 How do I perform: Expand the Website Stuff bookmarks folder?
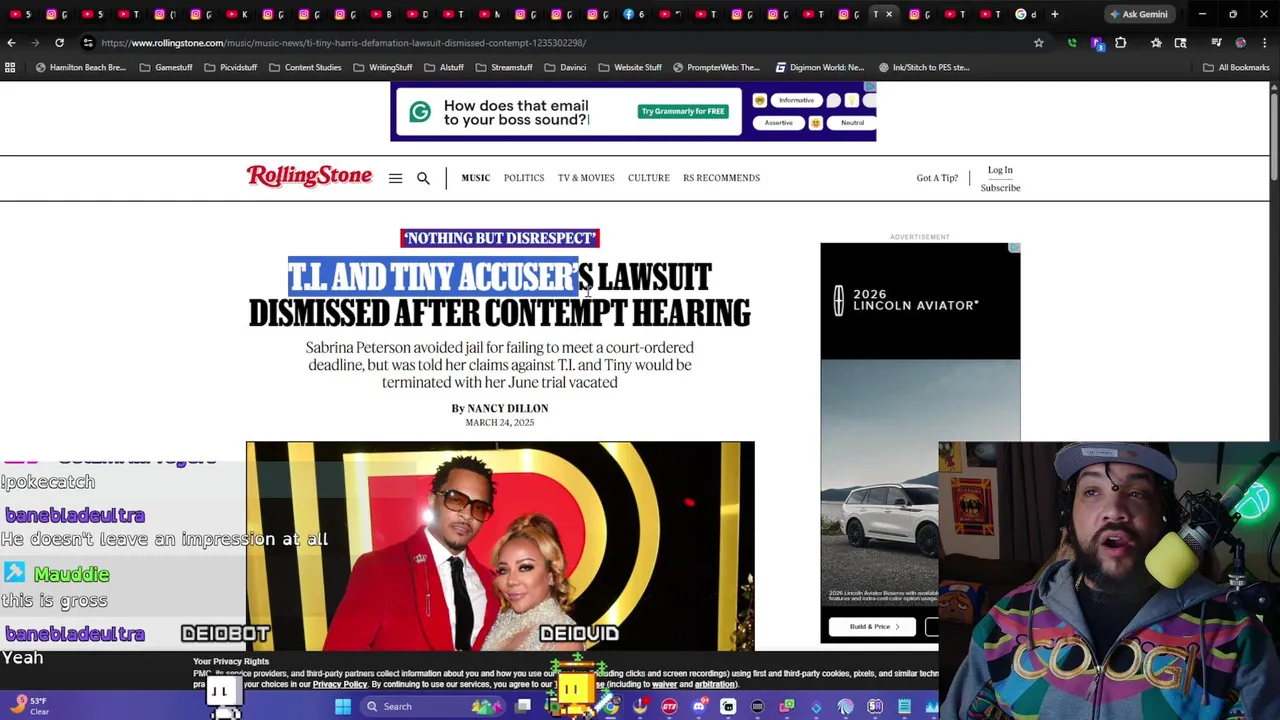(630, 67)
